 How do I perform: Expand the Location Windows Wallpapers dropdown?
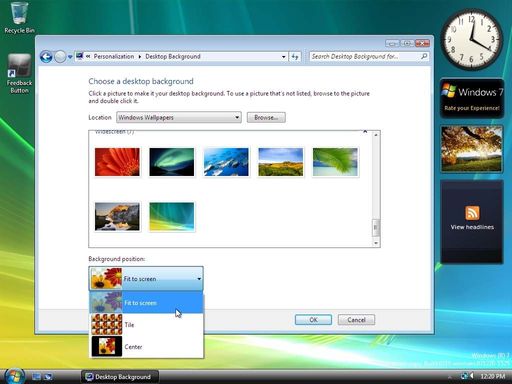[x=179, y=117]
